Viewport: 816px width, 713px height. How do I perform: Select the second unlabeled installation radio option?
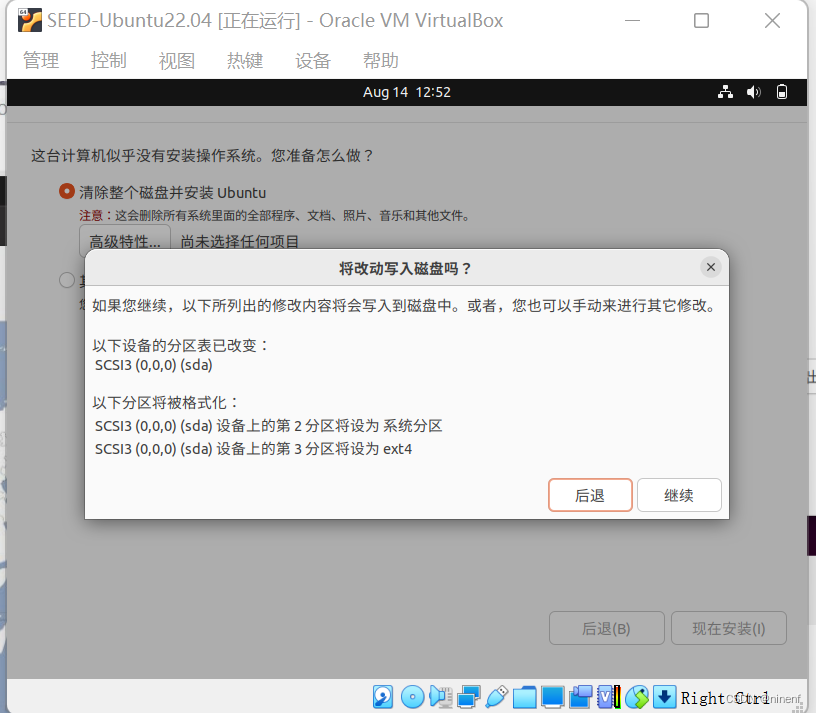point(67,280)
